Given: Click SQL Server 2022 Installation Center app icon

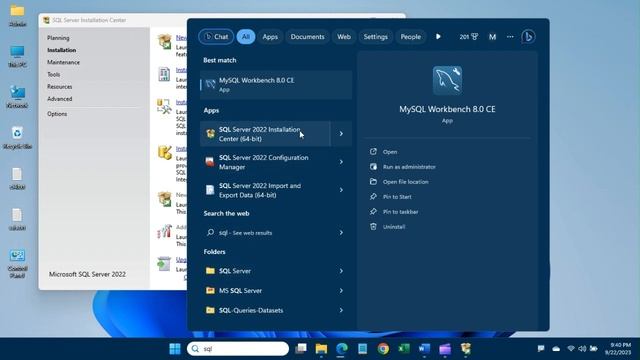Looking at the screenshot, I should 210,134.
